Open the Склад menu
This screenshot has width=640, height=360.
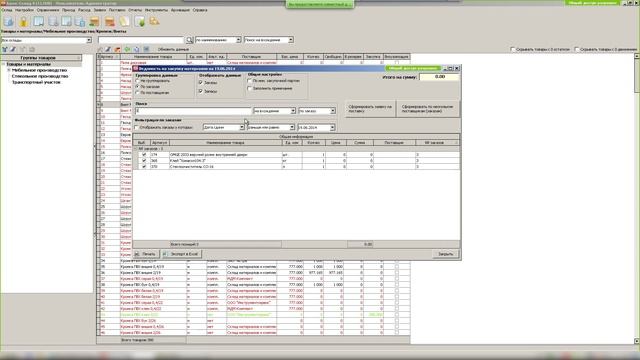(x=7, y=10)
